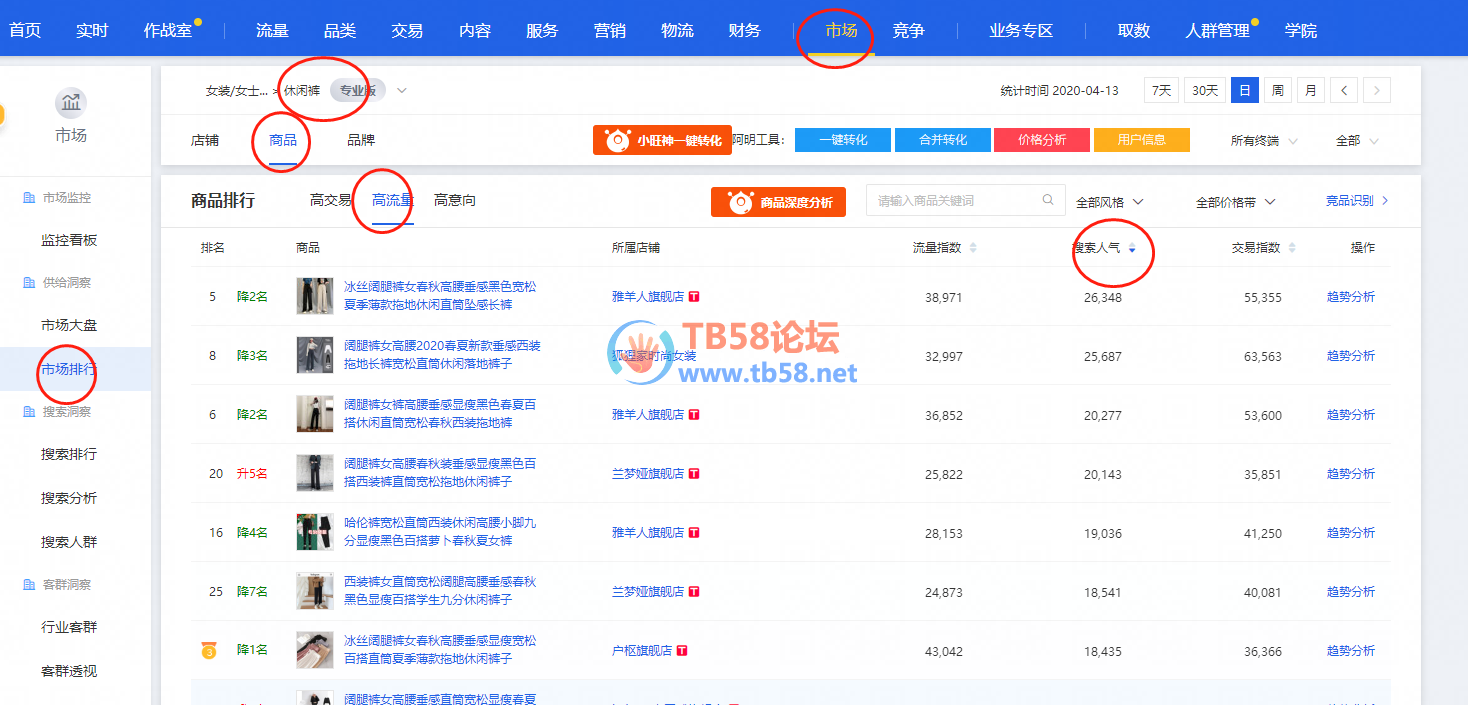Viewport: 1468px width, 705px height.
Task: Open 交易 in top navigation
Action: tap(407, 31)
